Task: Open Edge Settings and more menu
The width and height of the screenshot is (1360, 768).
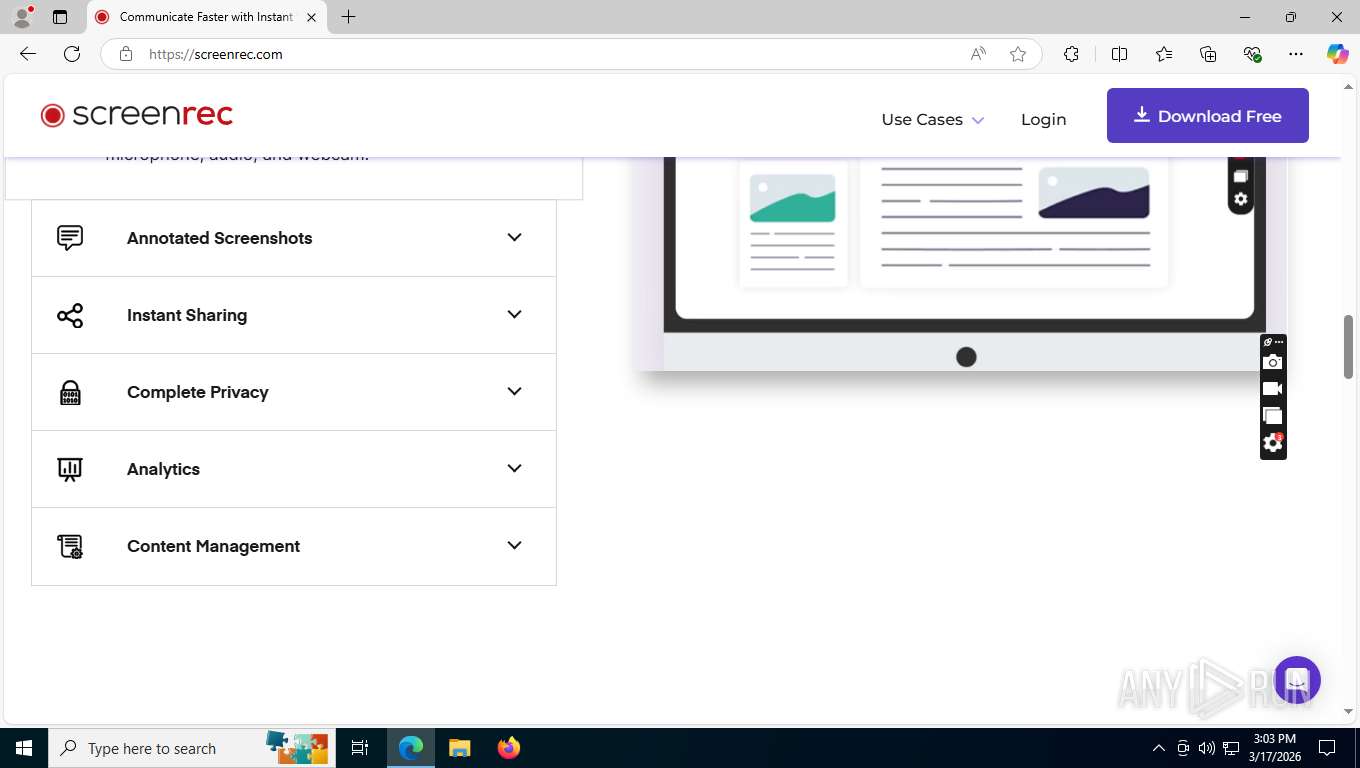Action: tap(1296, 54)
